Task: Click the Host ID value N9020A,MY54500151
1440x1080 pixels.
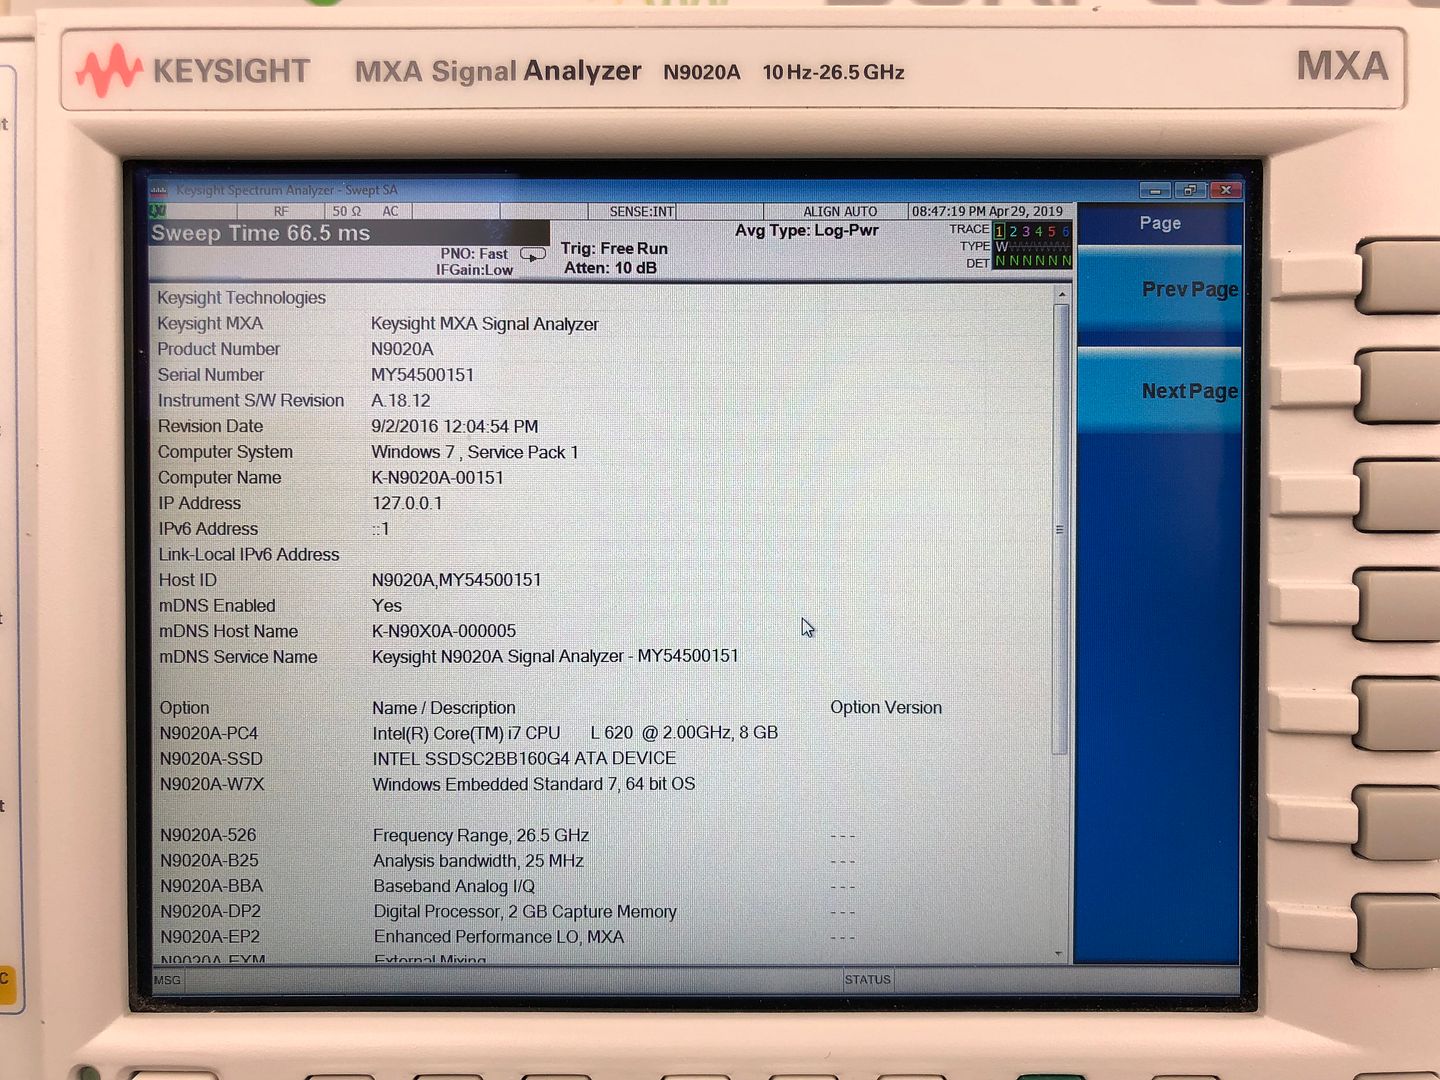Action: pyautogui.click(x=456, y=580)
